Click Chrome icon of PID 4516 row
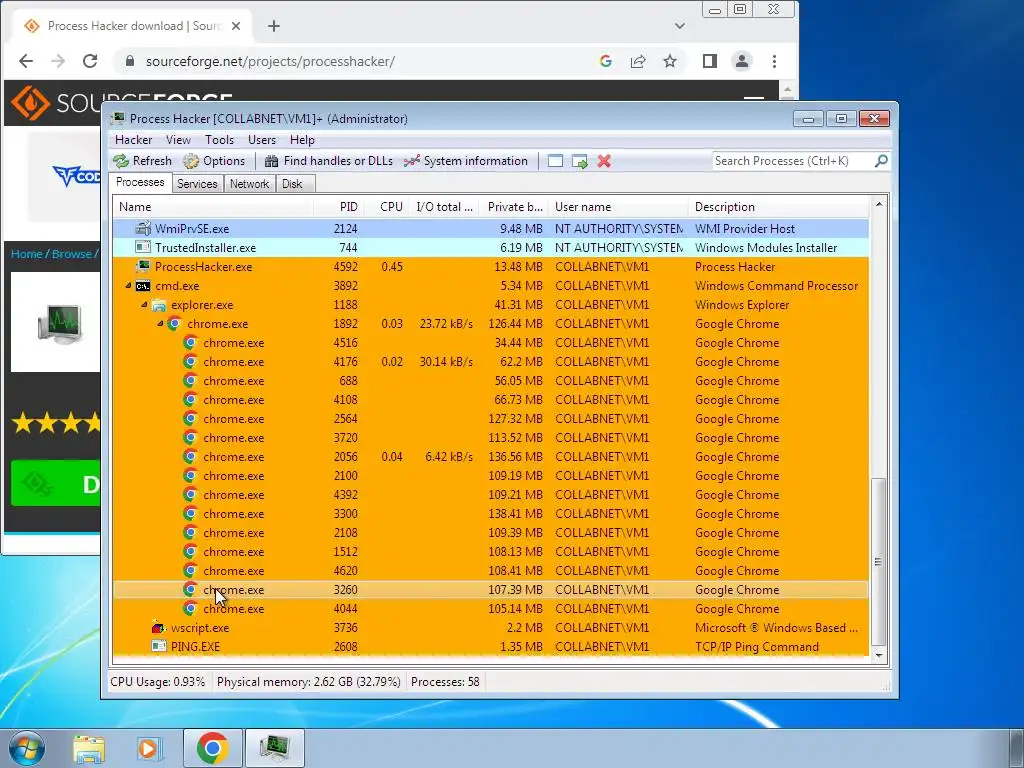 (x=190, y=342)
